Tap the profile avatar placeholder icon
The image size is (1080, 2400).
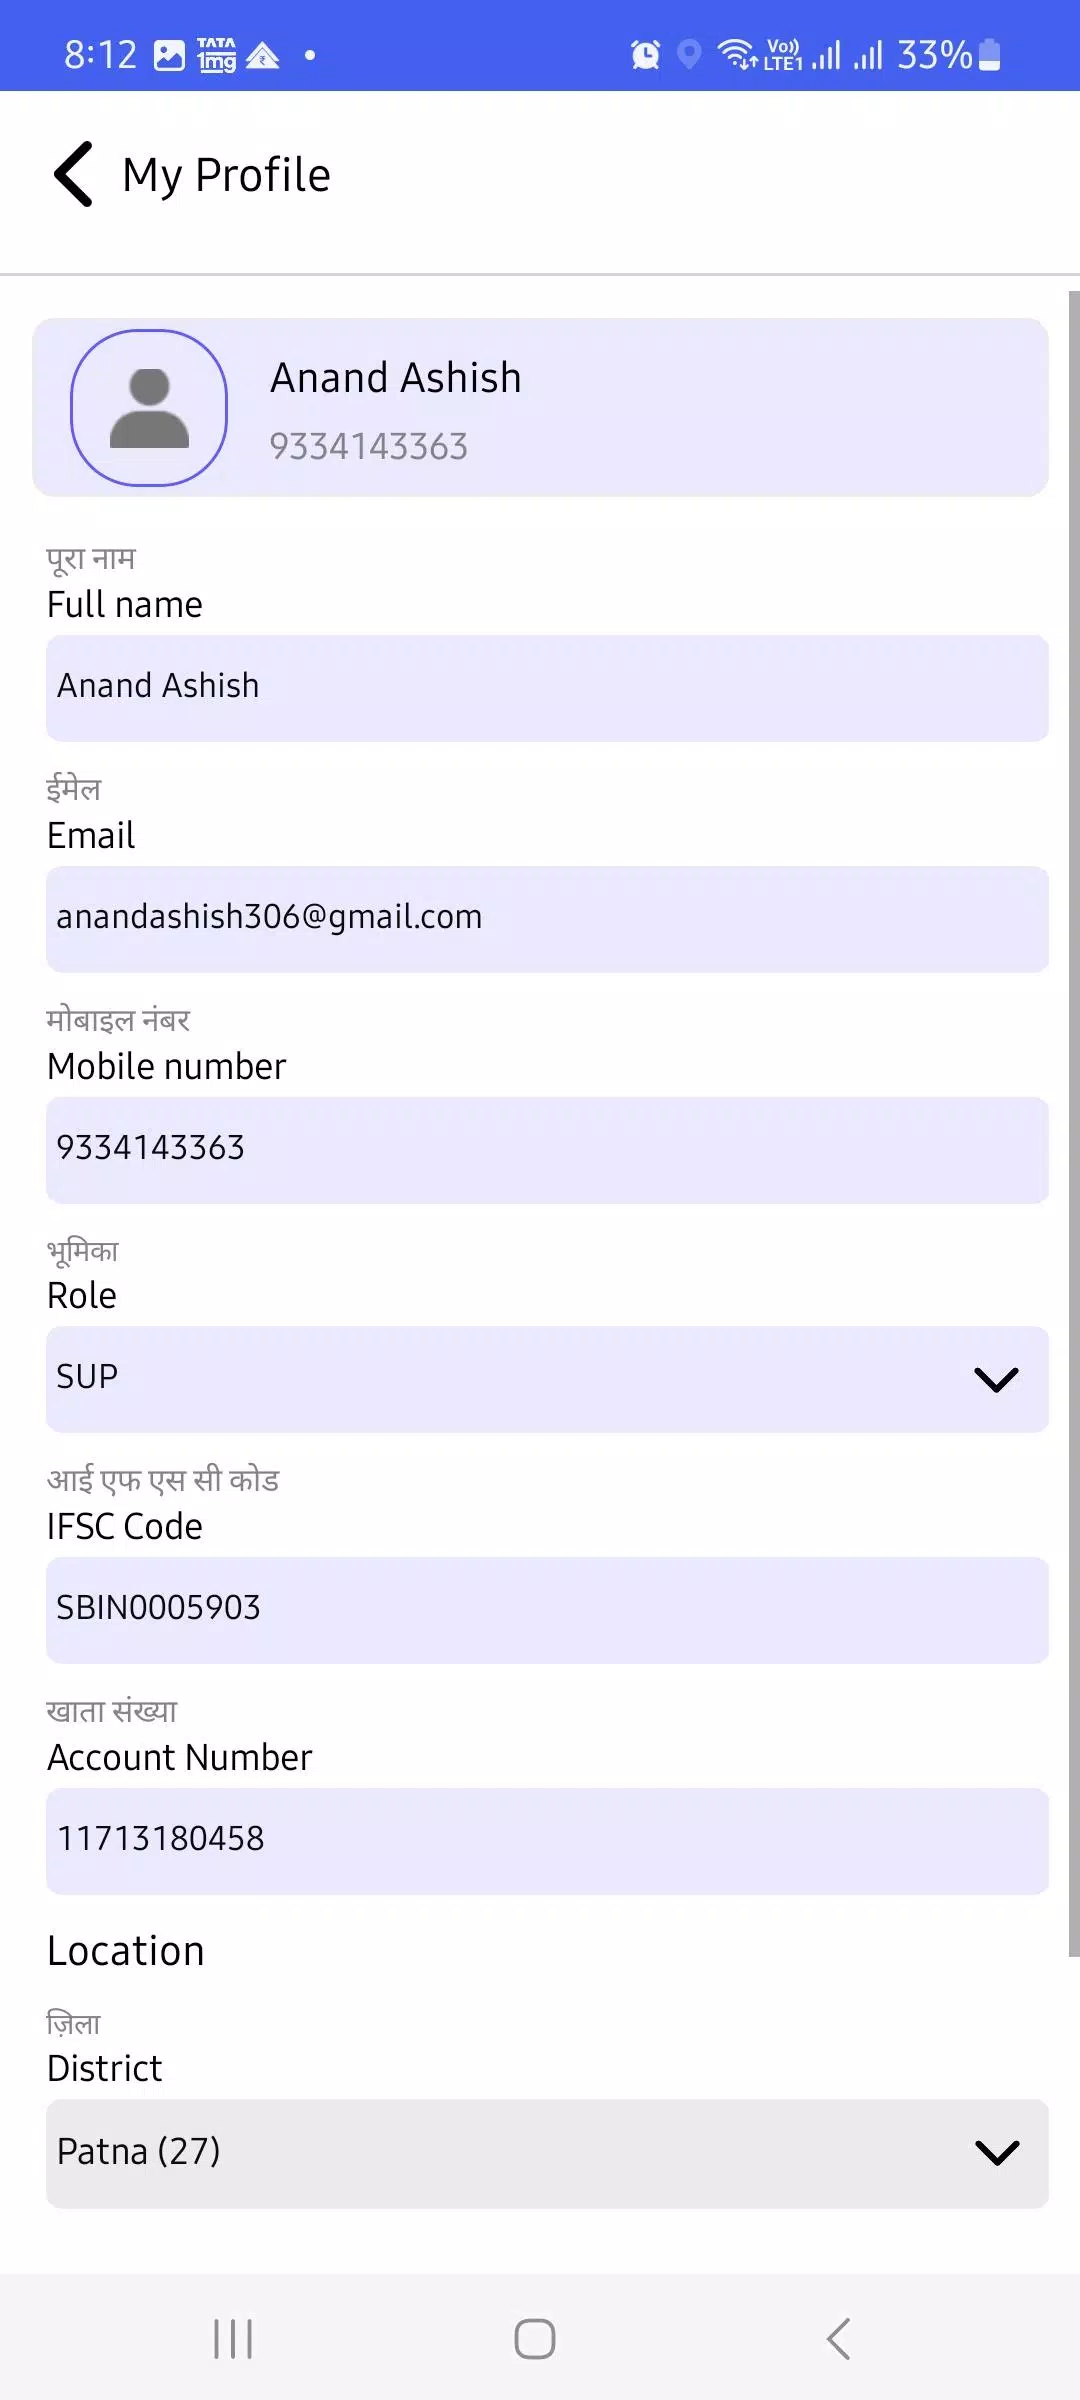[149, 408]
